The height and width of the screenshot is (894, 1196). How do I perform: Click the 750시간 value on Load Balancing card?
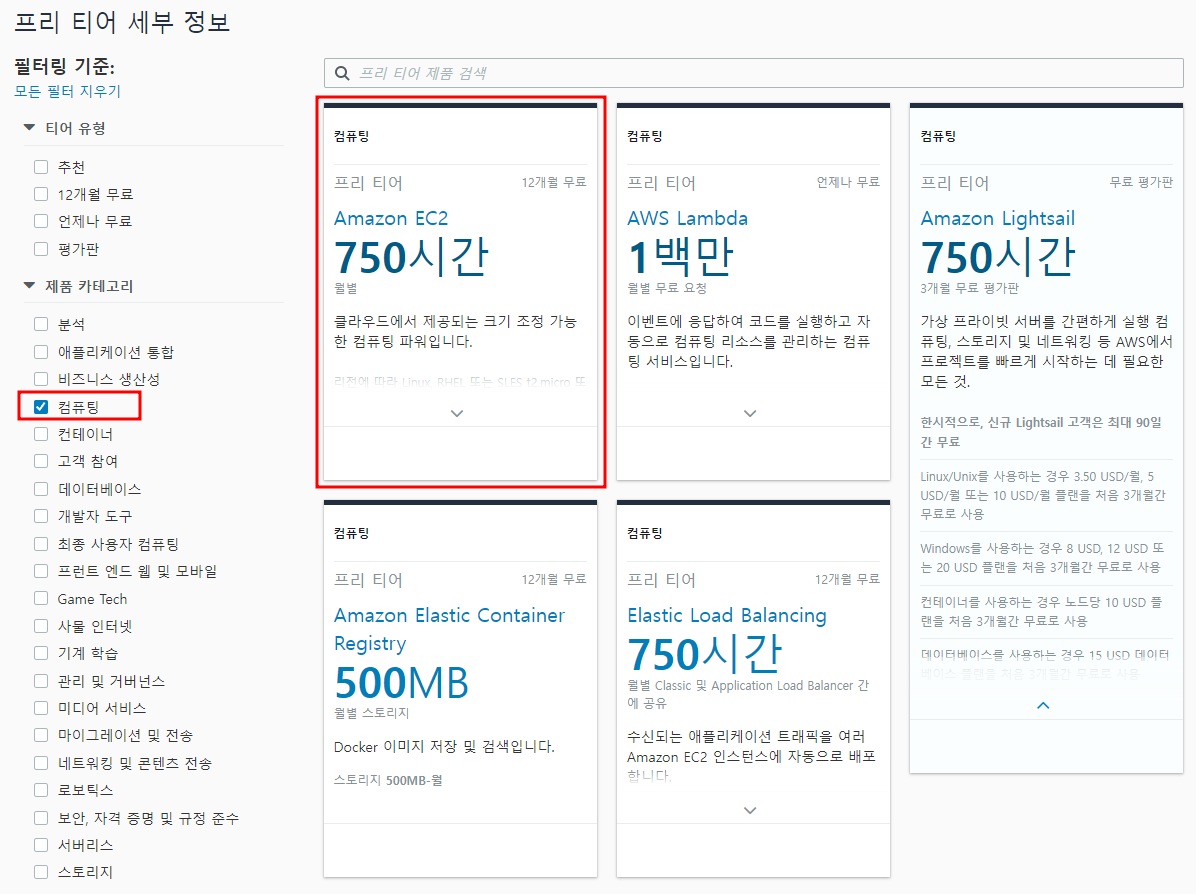pos(705,654)
